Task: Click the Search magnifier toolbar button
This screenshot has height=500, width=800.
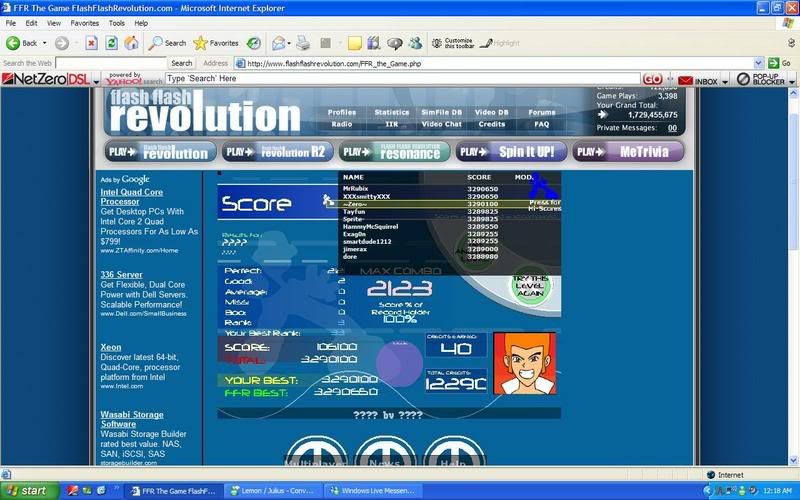Action: (x=167, y=43)
